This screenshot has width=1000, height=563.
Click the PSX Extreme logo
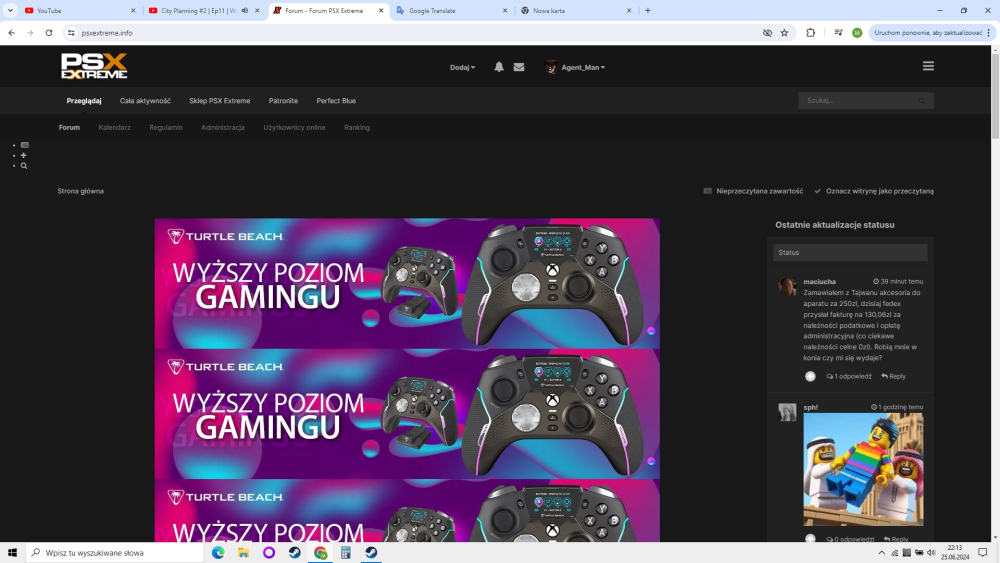pos(94,66)
